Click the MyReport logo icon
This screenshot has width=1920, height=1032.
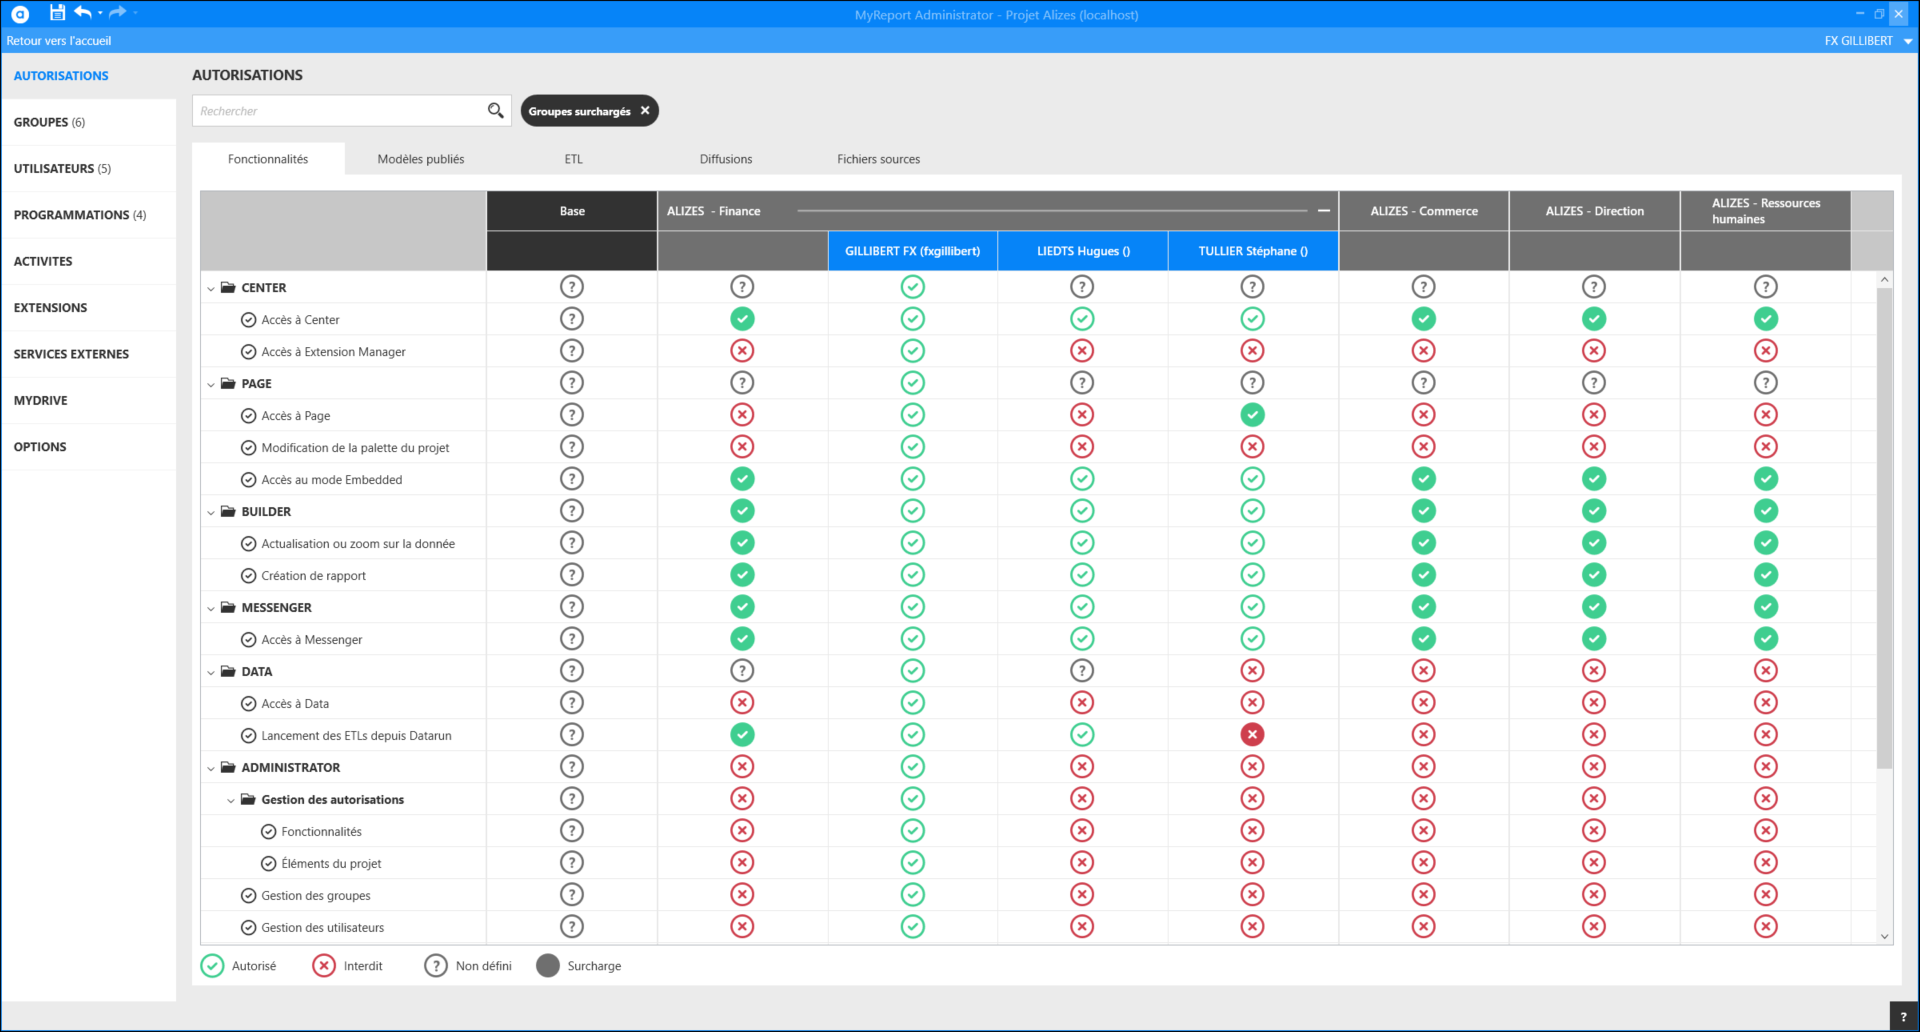[20, 14]
